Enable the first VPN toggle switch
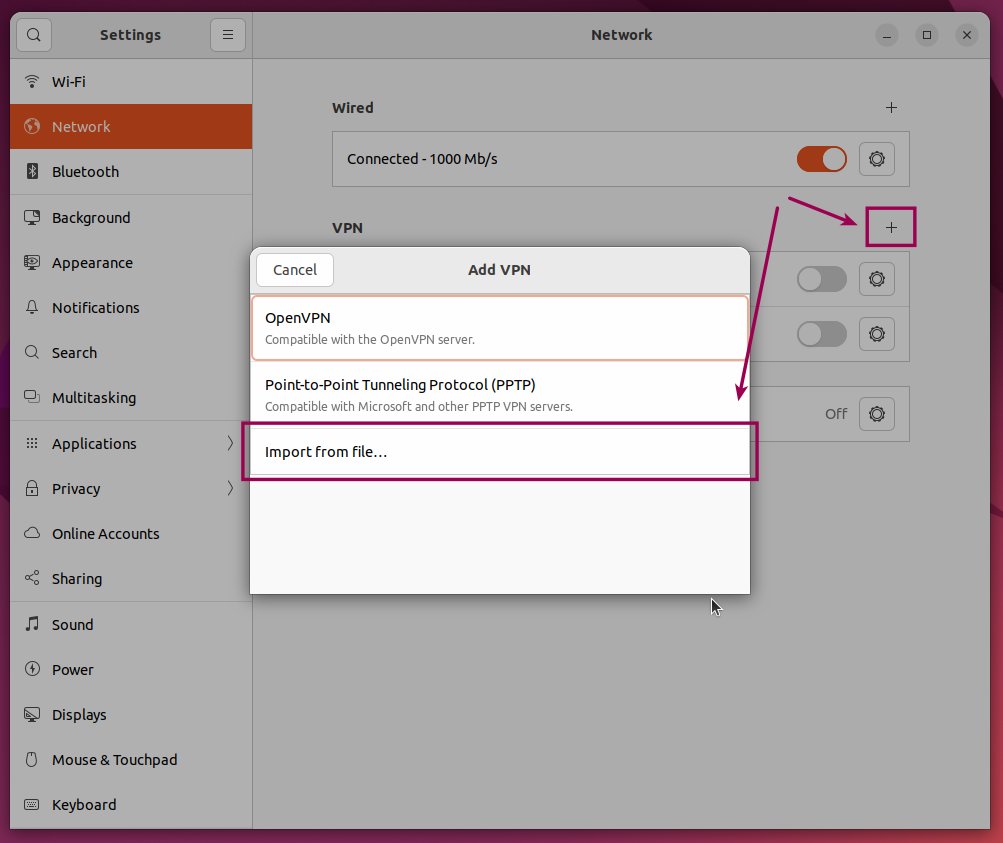Screen dimensions: 1003x843 tap(821, 279)
